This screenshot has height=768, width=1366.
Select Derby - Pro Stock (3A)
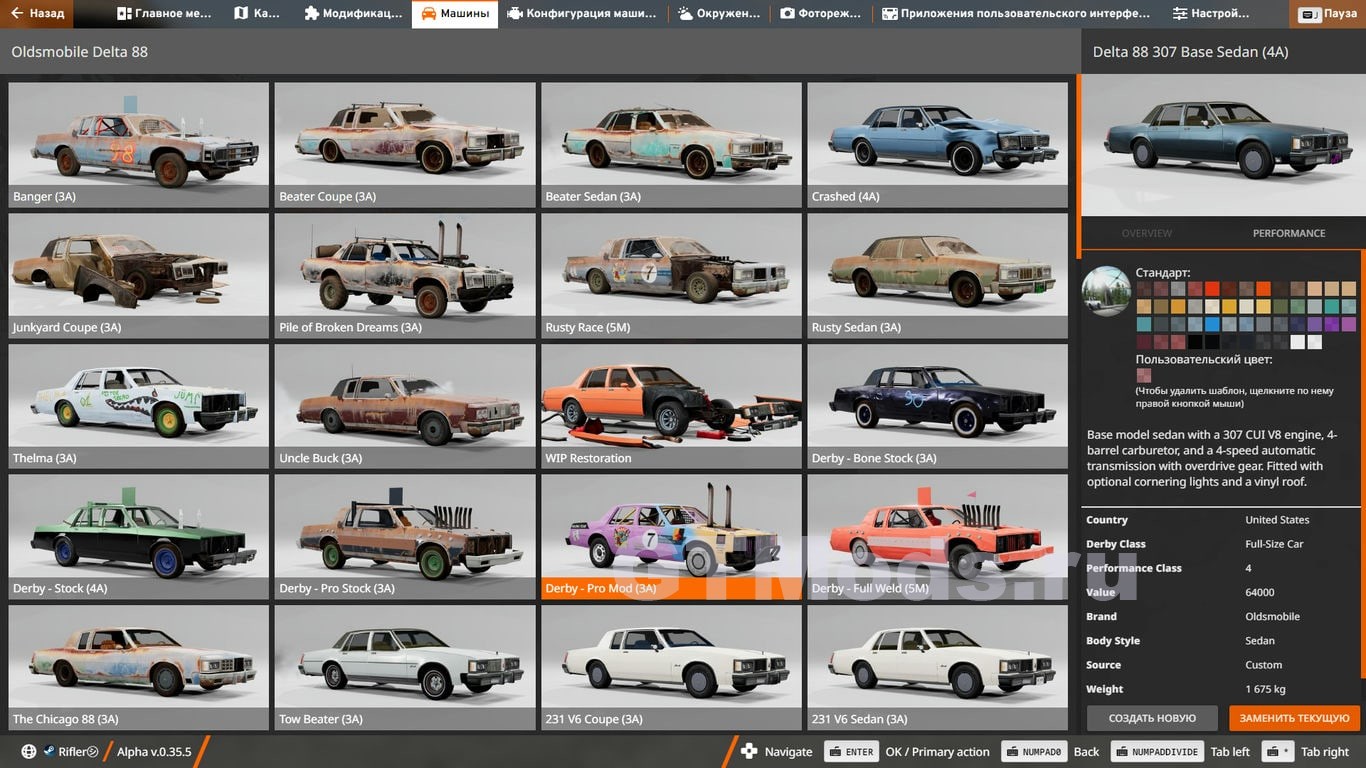coord(405,536)
